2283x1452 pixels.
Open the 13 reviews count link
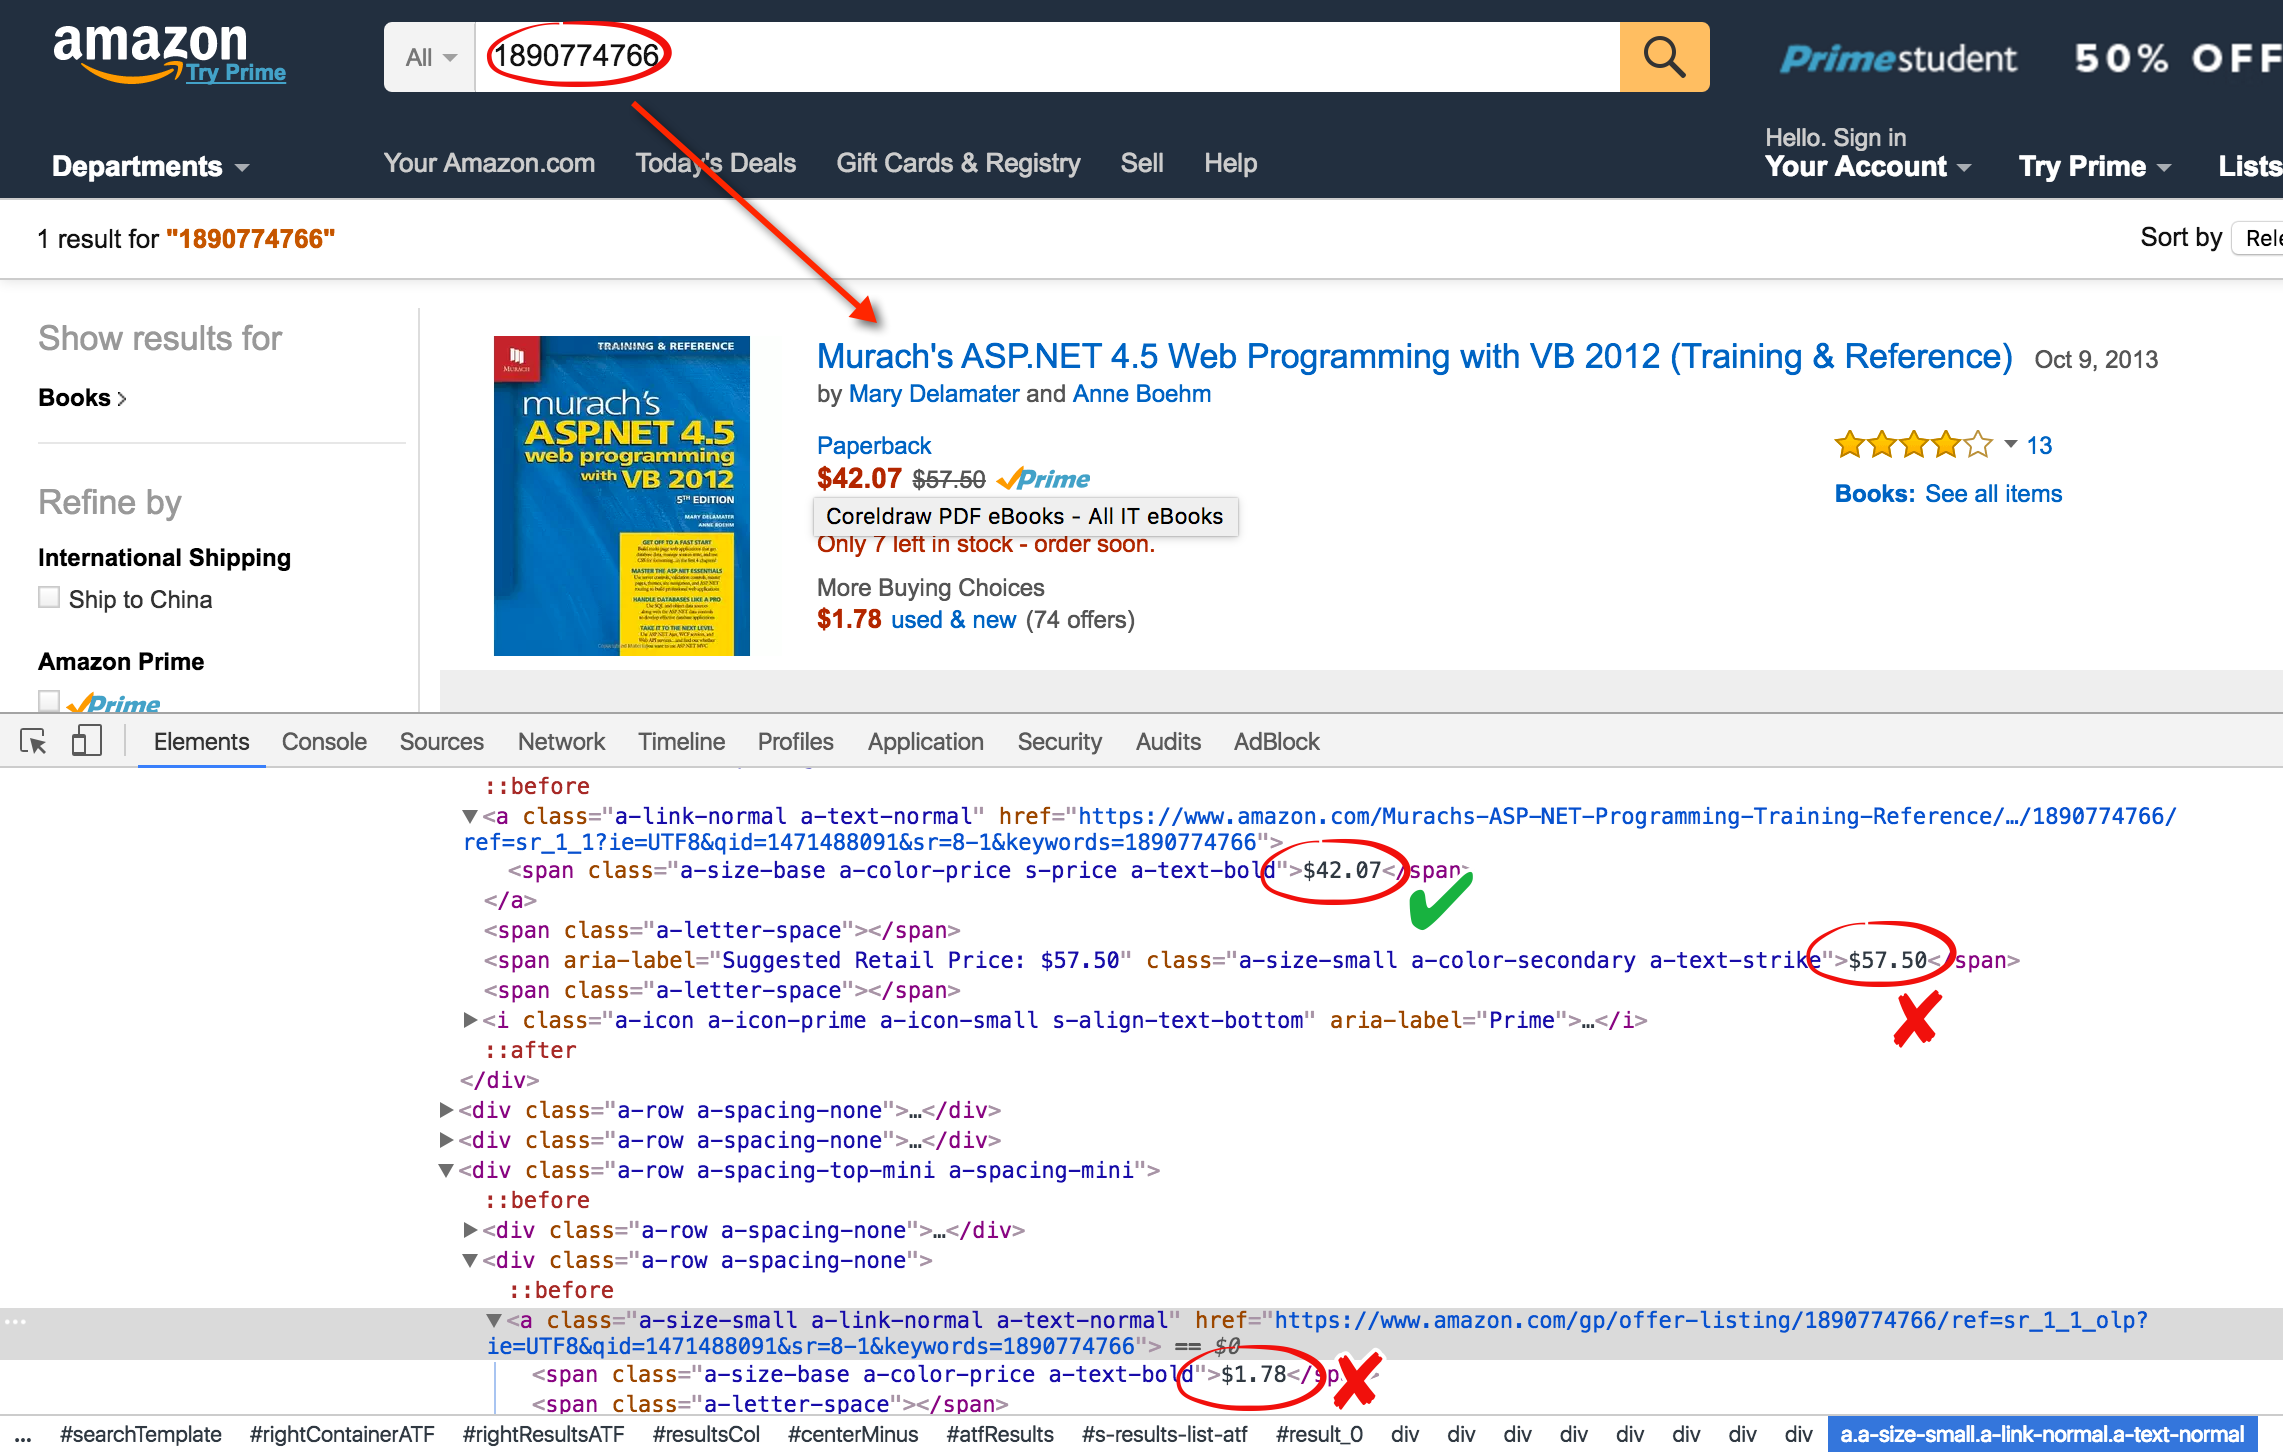click(x=2039, y=445)
